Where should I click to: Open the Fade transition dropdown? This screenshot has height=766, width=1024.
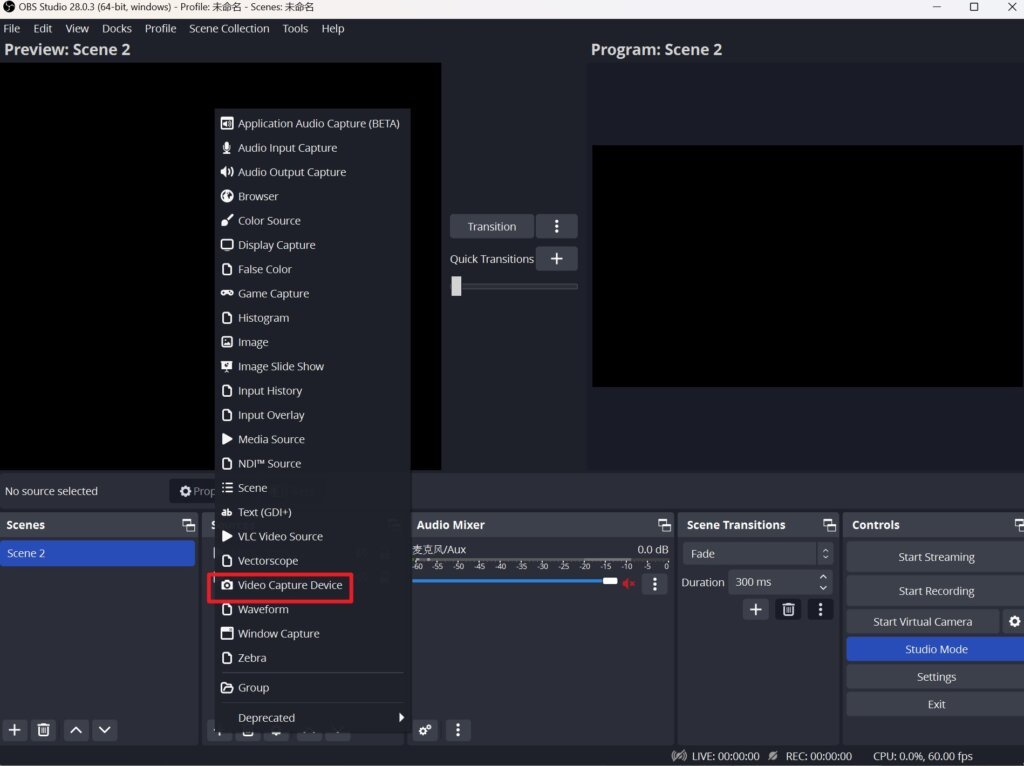point(759,553)
